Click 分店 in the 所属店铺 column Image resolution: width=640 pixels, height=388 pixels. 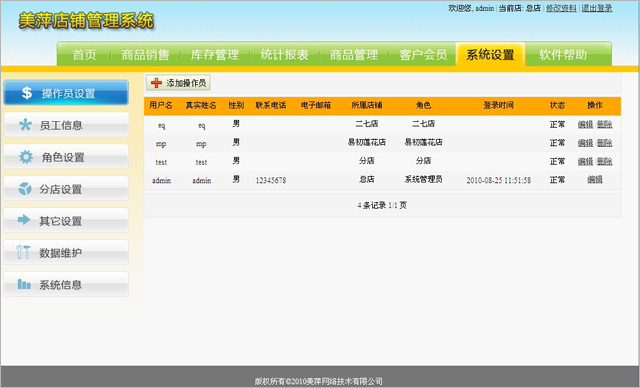click(367, 161)
